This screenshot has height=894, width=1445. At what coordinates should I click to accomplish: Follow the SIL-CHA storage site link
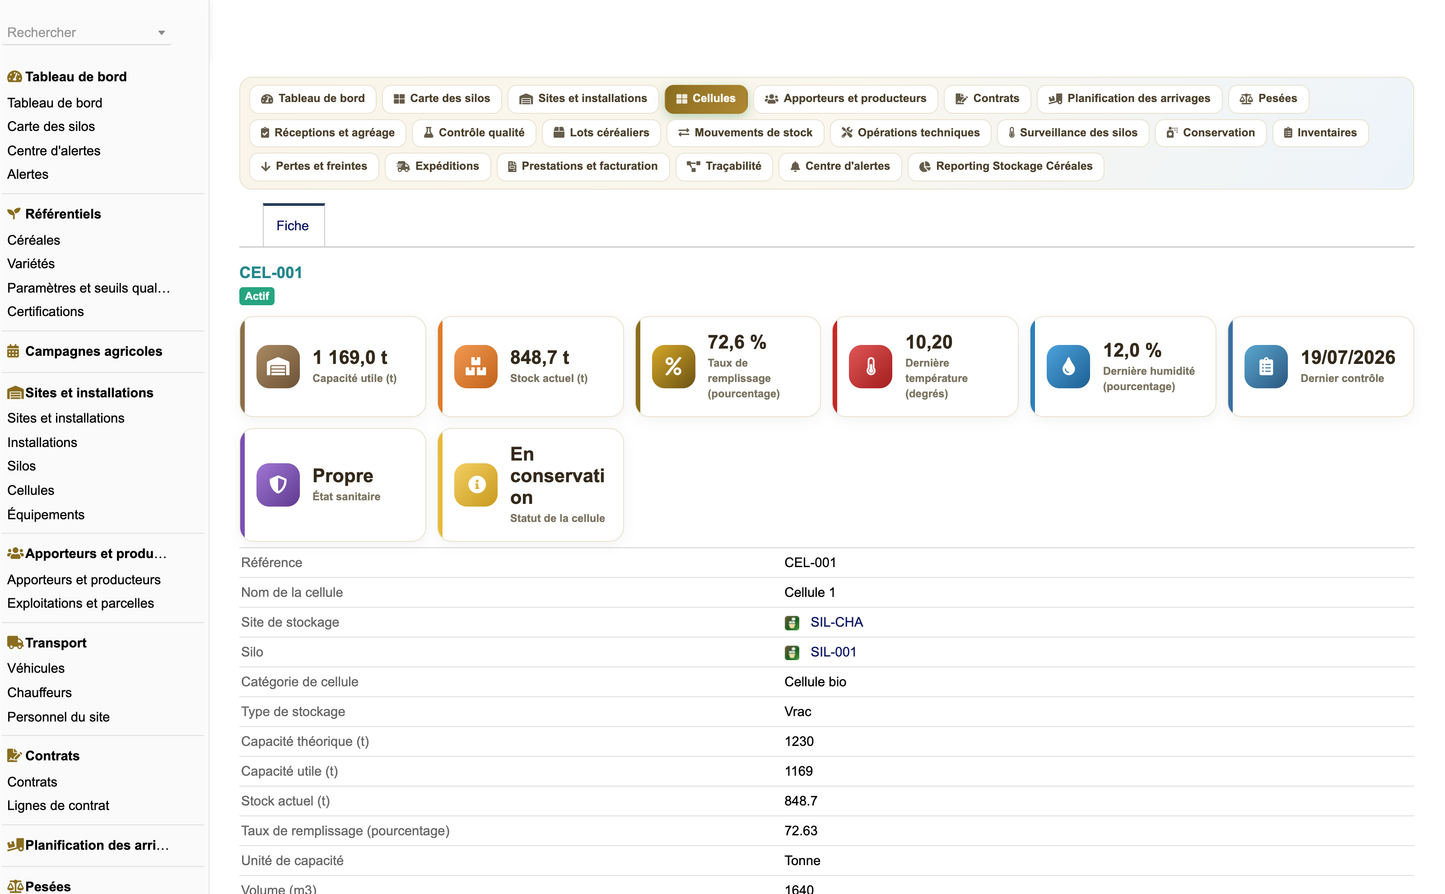tap(836, 623)
